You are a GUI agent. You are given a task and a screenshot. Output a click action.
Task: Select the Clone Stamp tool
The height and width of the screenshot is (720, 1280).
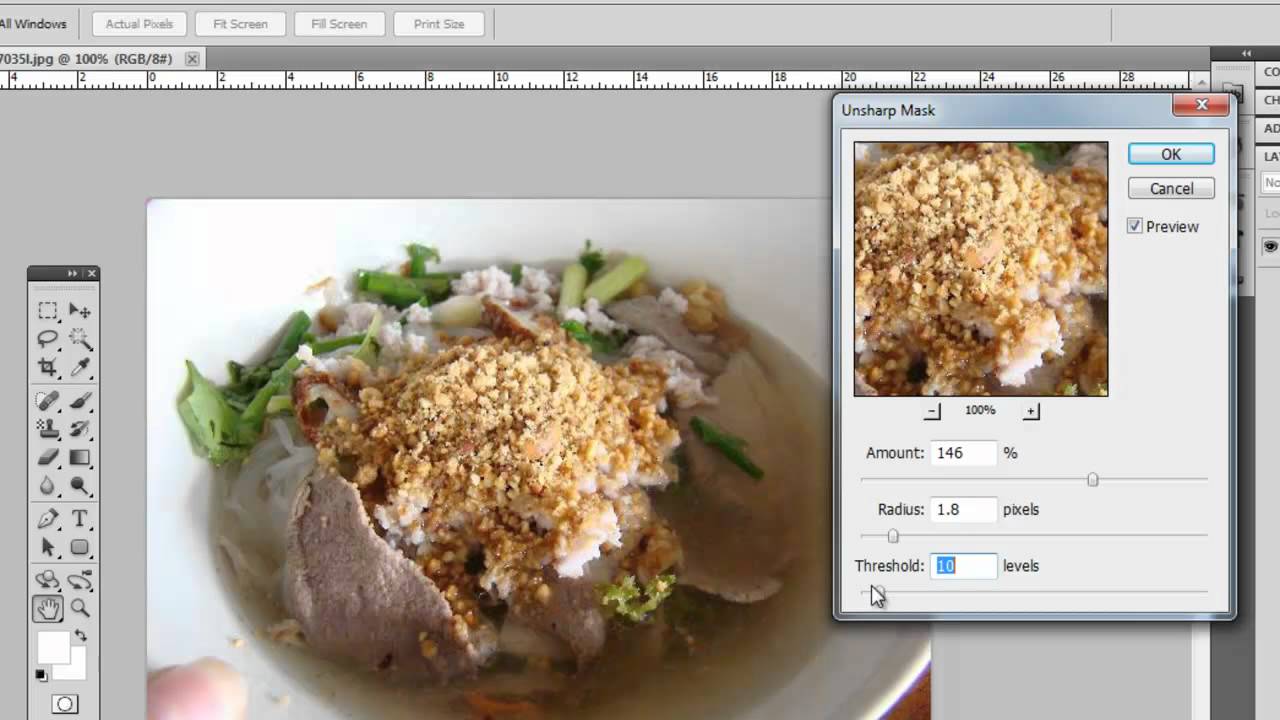coord(47,429)
